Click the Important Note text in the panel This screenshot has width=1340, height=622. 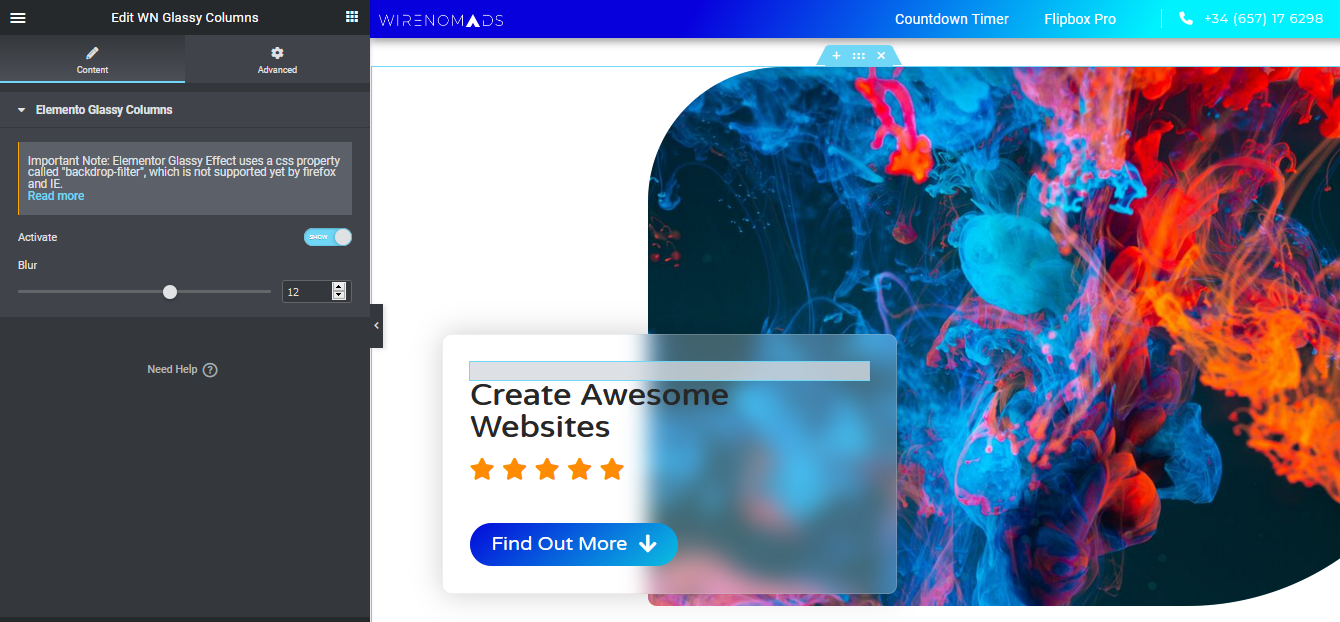184,172
